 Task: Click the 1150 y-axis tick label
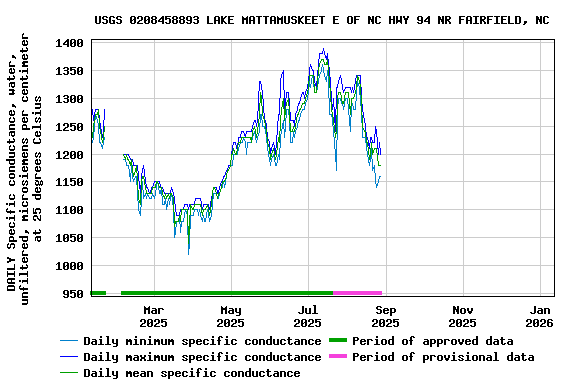tap(69, 182)
